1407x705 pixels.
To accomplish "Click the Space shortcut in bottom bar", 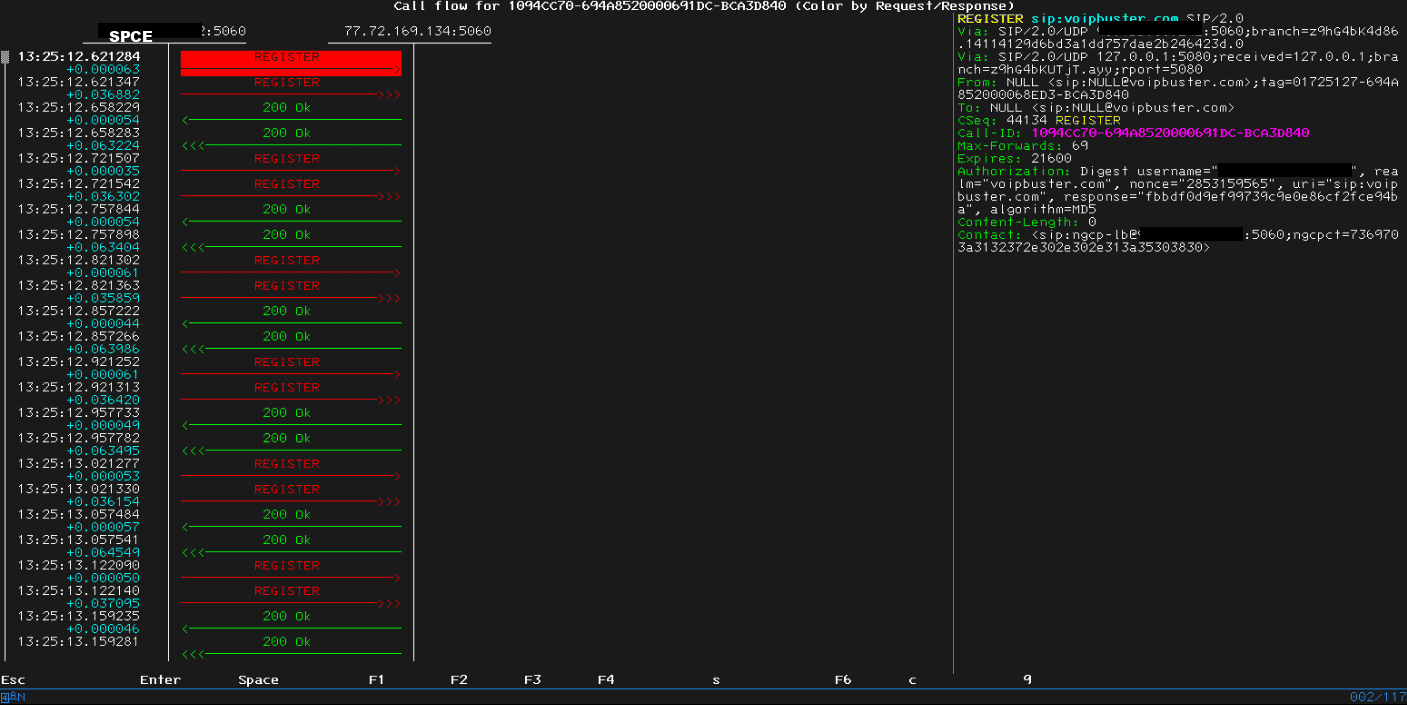I will pyautogui.click(x=258, y=680).
